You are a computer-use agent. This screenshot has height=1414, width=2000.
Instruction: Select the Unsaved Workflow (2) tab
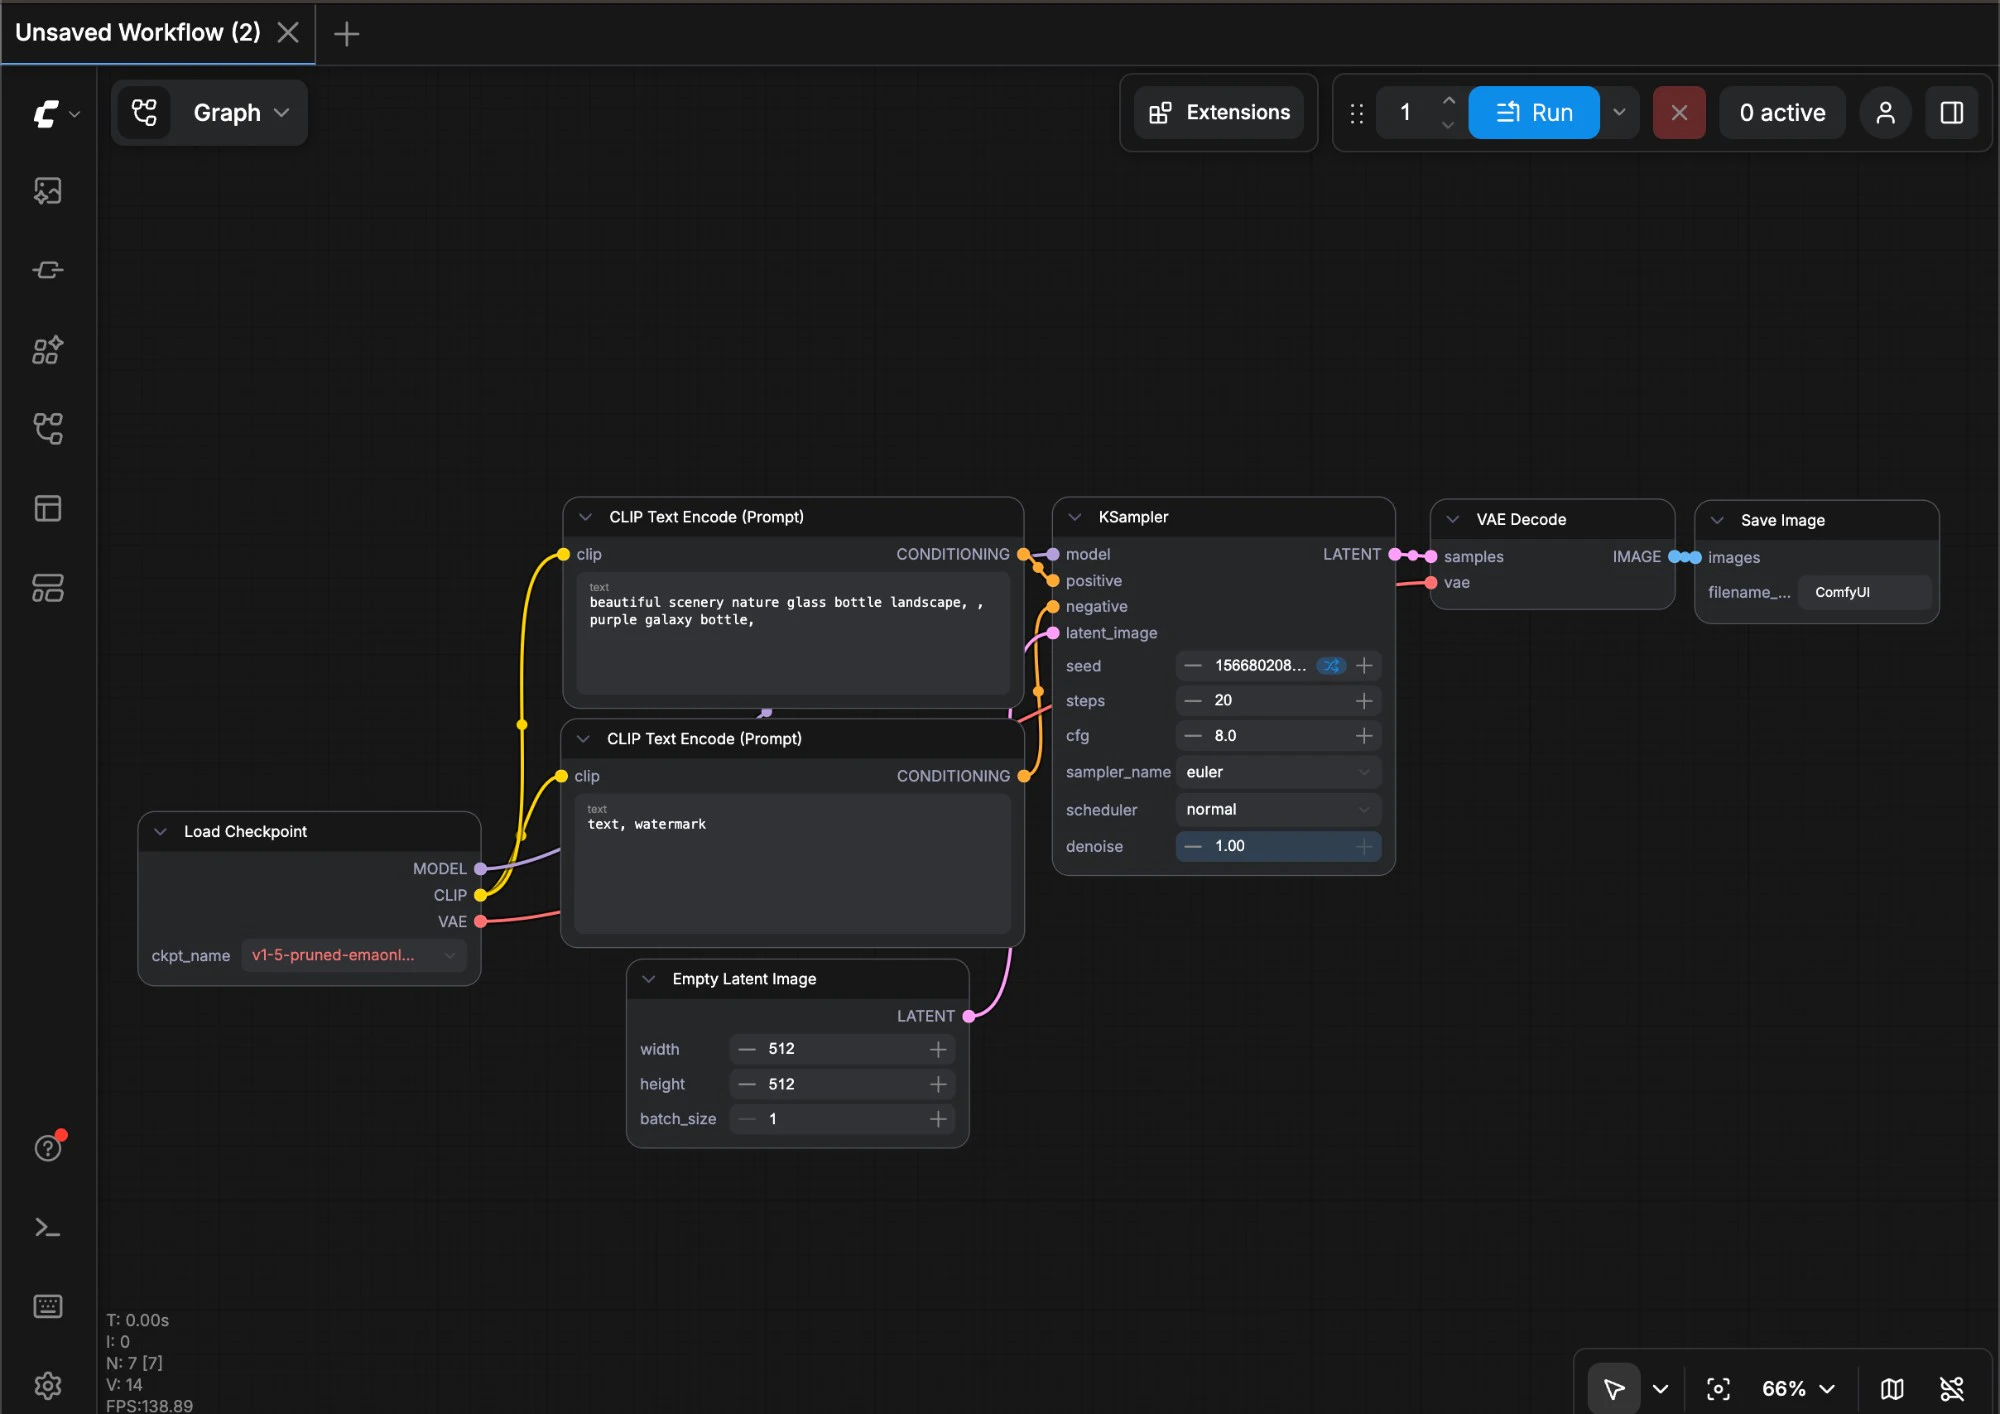click(x=137, y=32)
